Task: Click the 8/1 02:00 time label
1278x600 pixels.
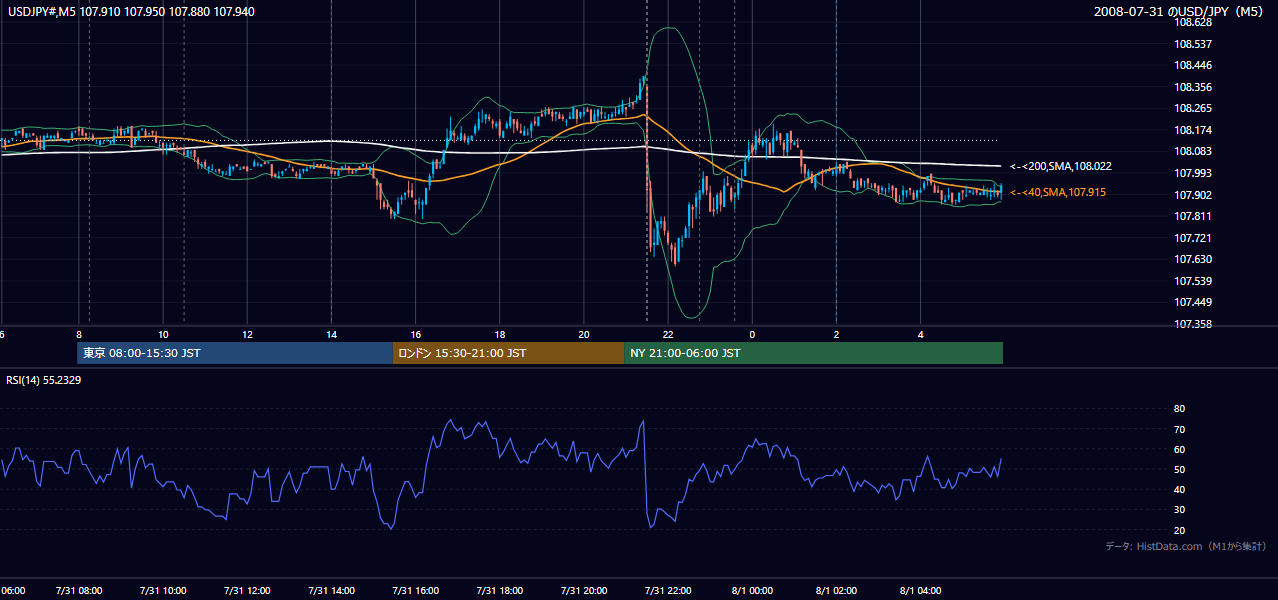Action: click(836, 590)
